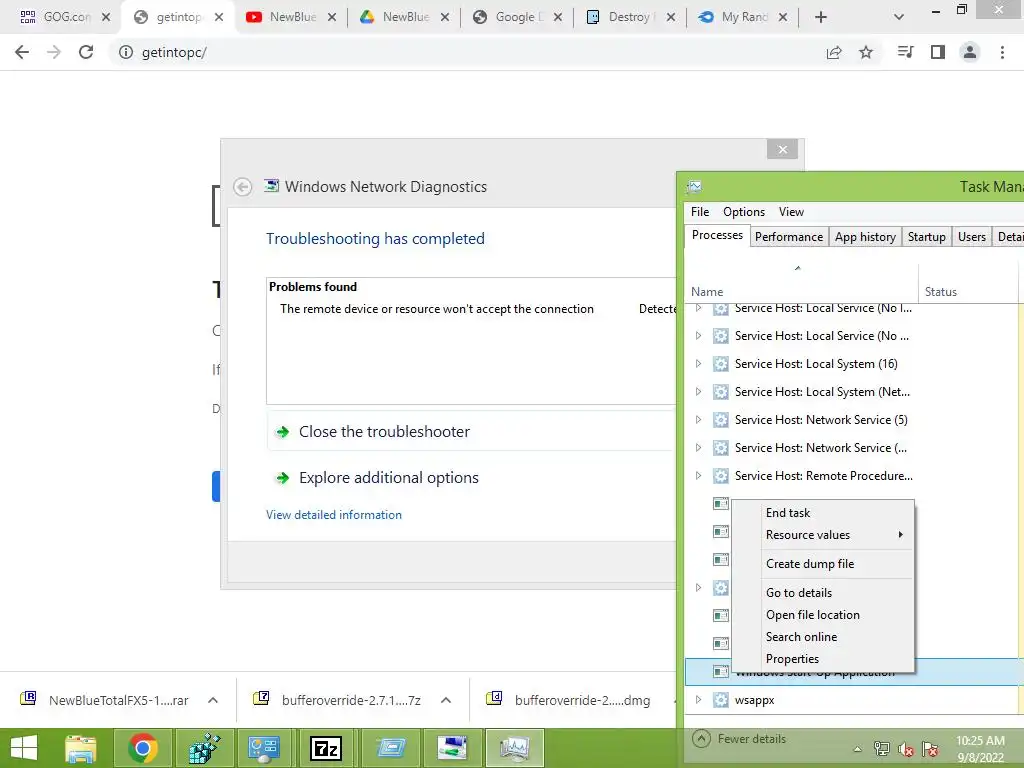Viewport: 1024px width, 768px height.
Task: Open options arrow for NewBlueTotalFX5 download
Action: [213, 700]
